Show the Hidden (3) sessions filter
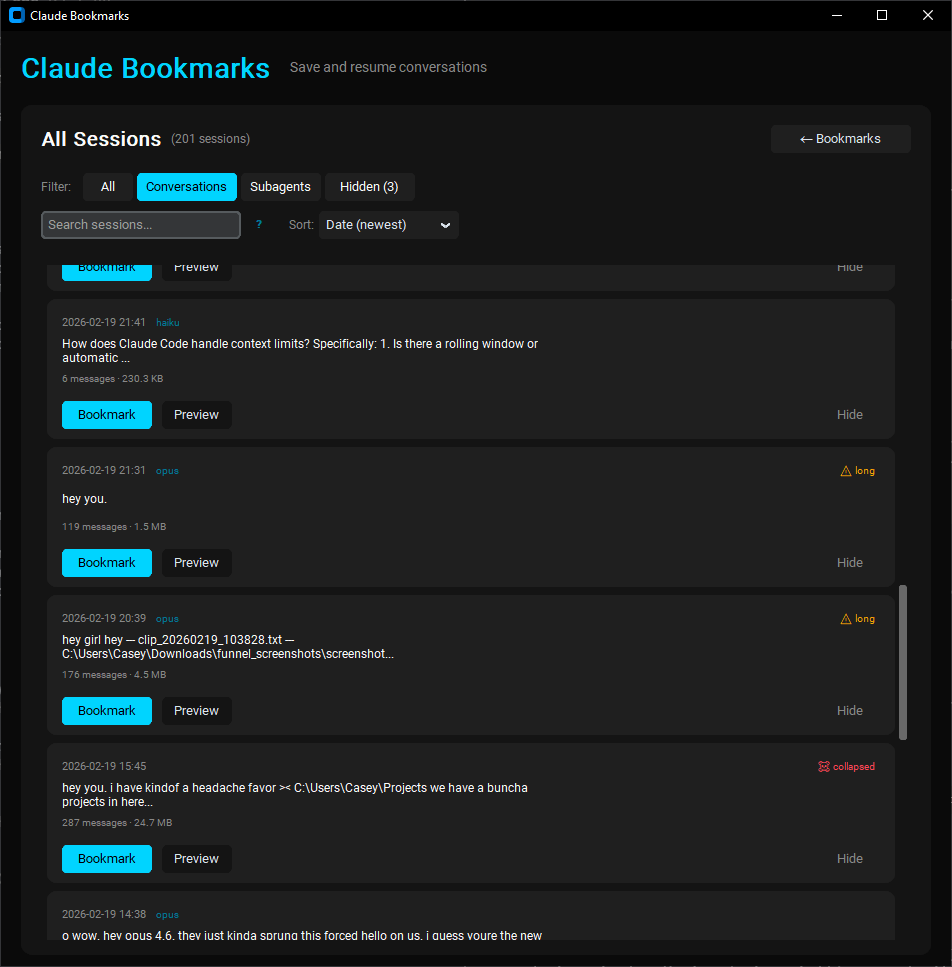The width and height of the screenshot is (952, 967). pos(369,187)
